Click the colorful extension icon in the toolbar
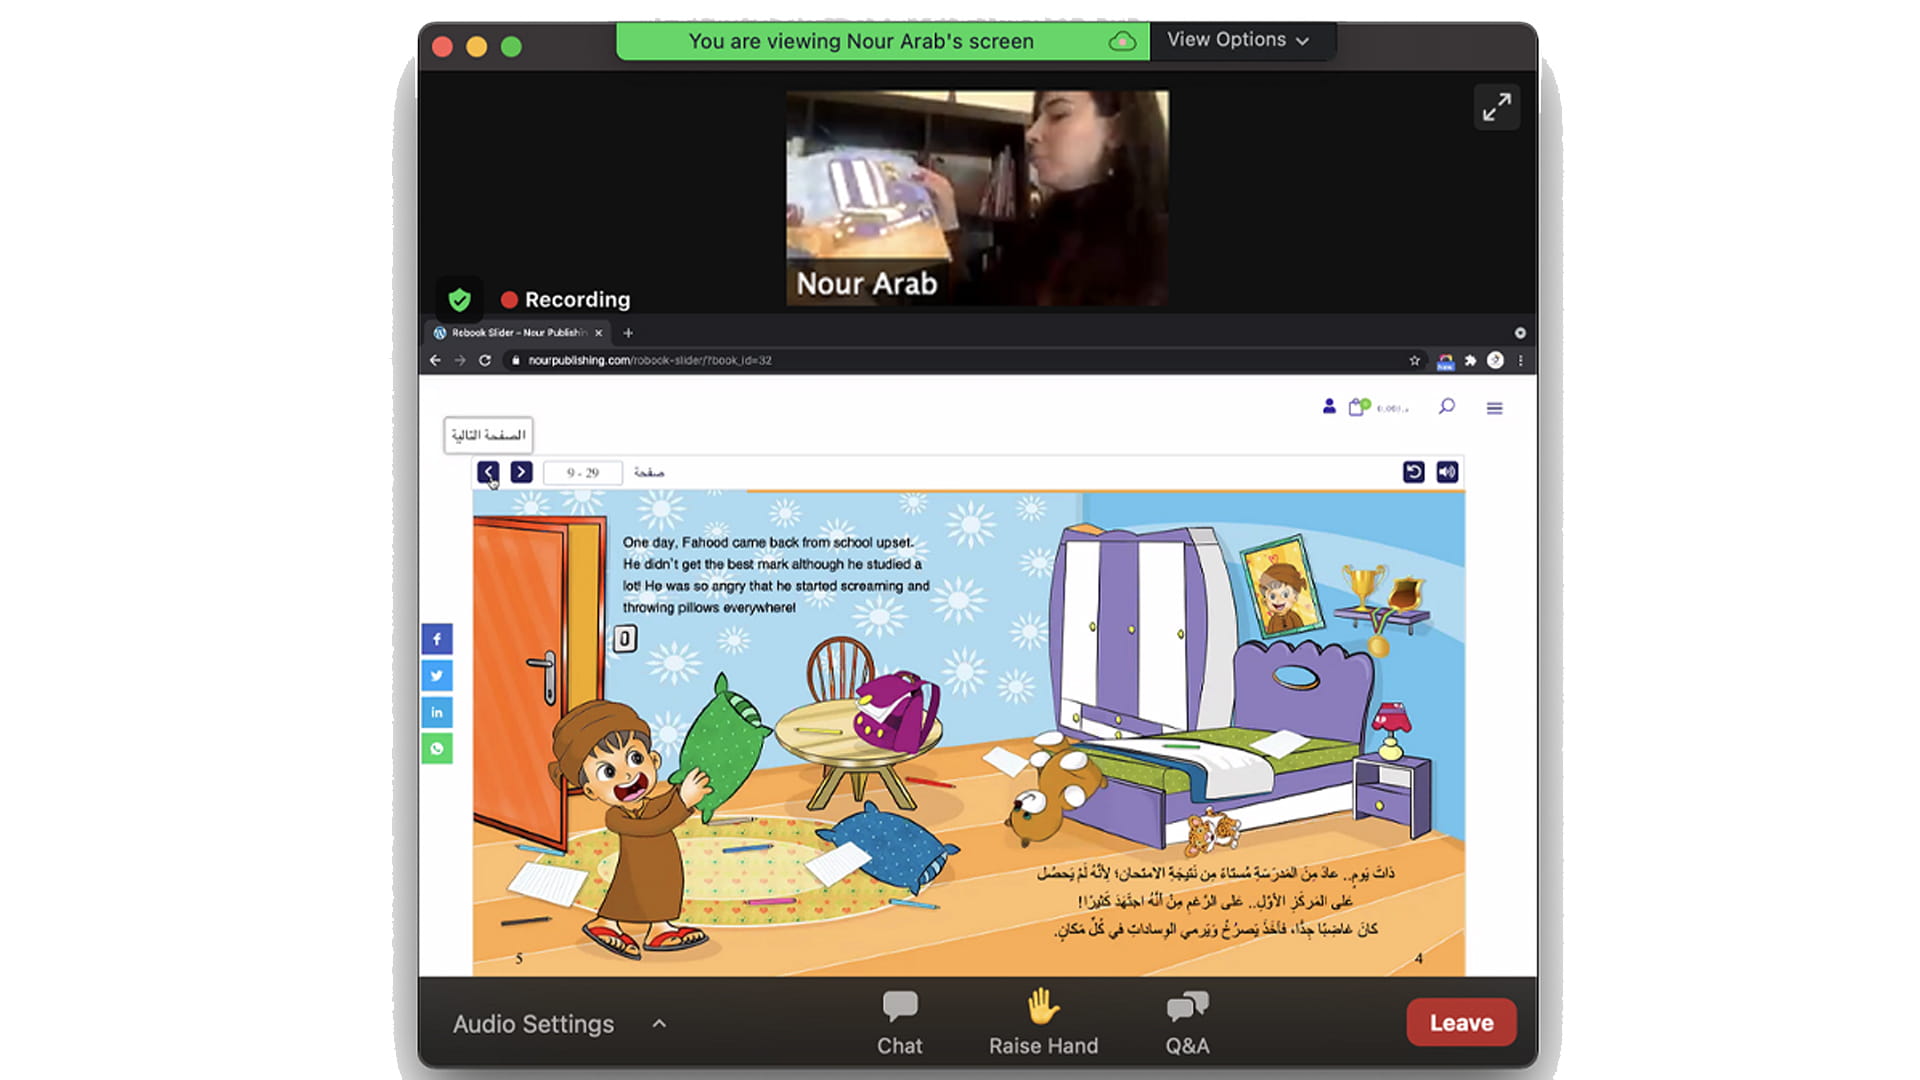 (x=1445, y=361)
